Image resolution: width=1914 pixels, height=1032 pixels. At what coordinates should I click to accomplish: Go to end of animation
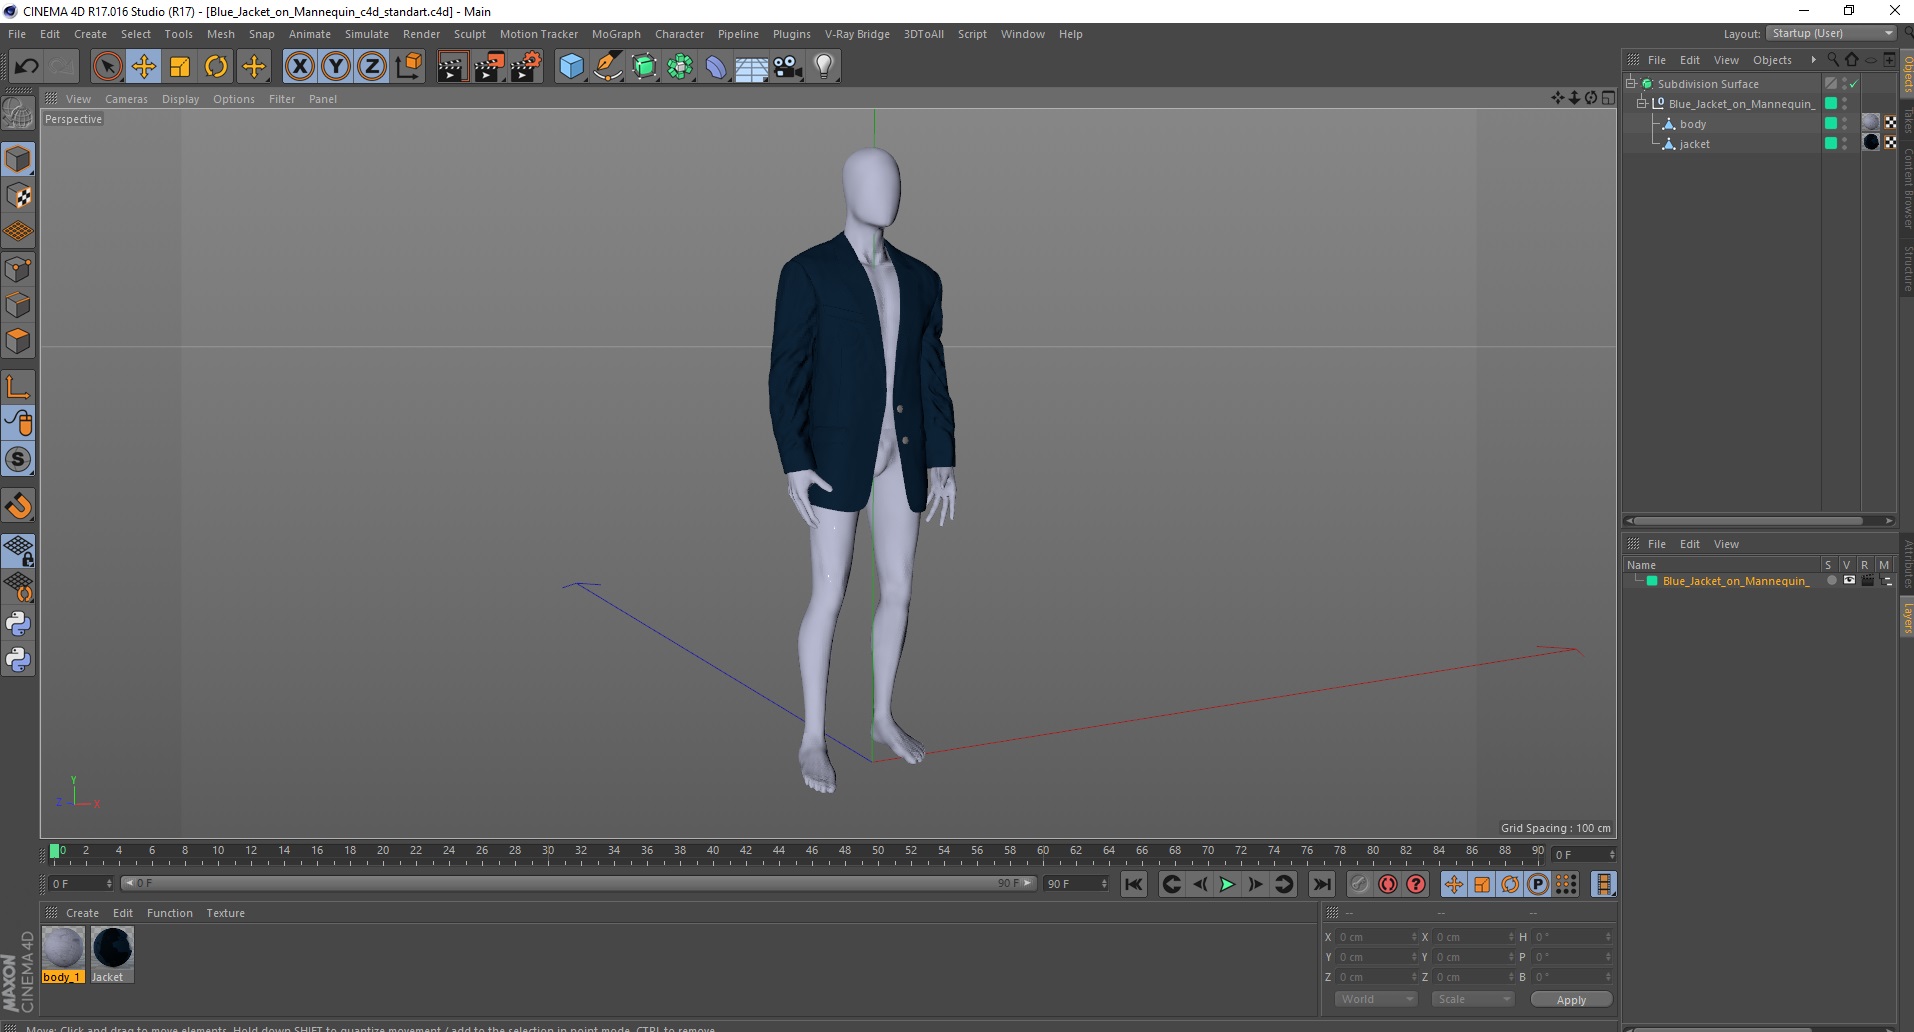click(x=1321, y=884)
